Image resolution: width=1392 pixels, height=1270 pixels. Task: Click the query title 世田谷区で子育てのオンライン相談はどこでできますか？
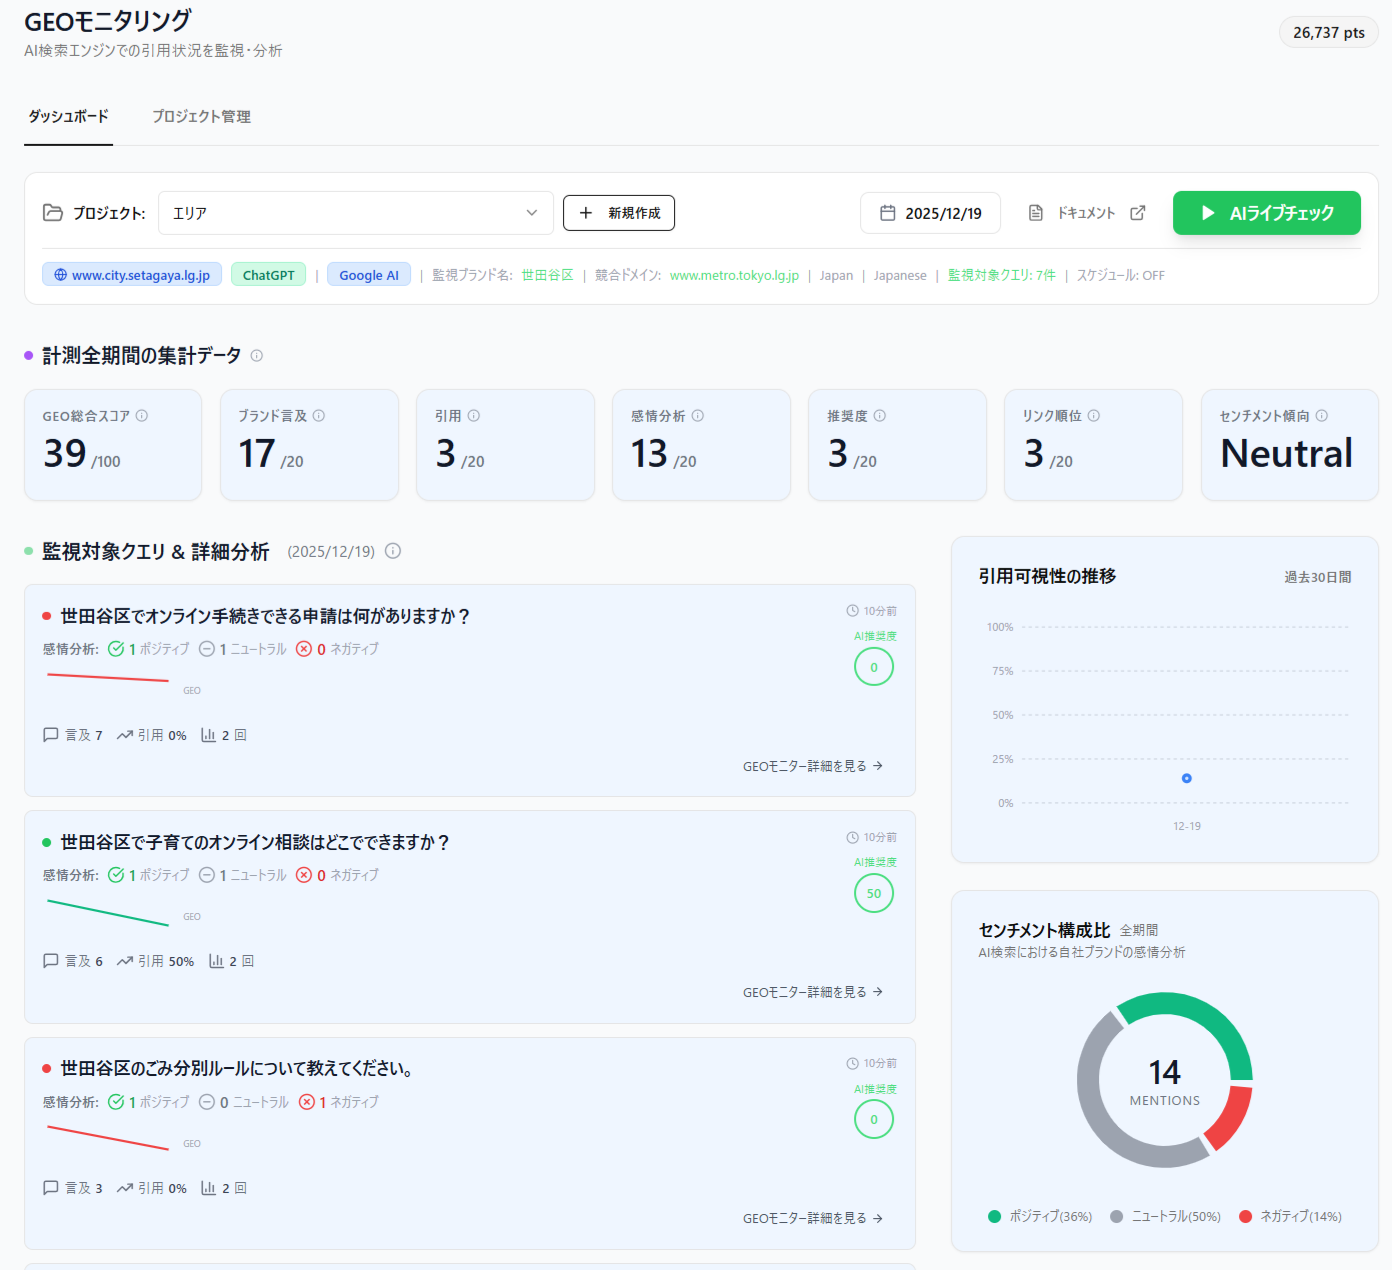pos(255,842)
